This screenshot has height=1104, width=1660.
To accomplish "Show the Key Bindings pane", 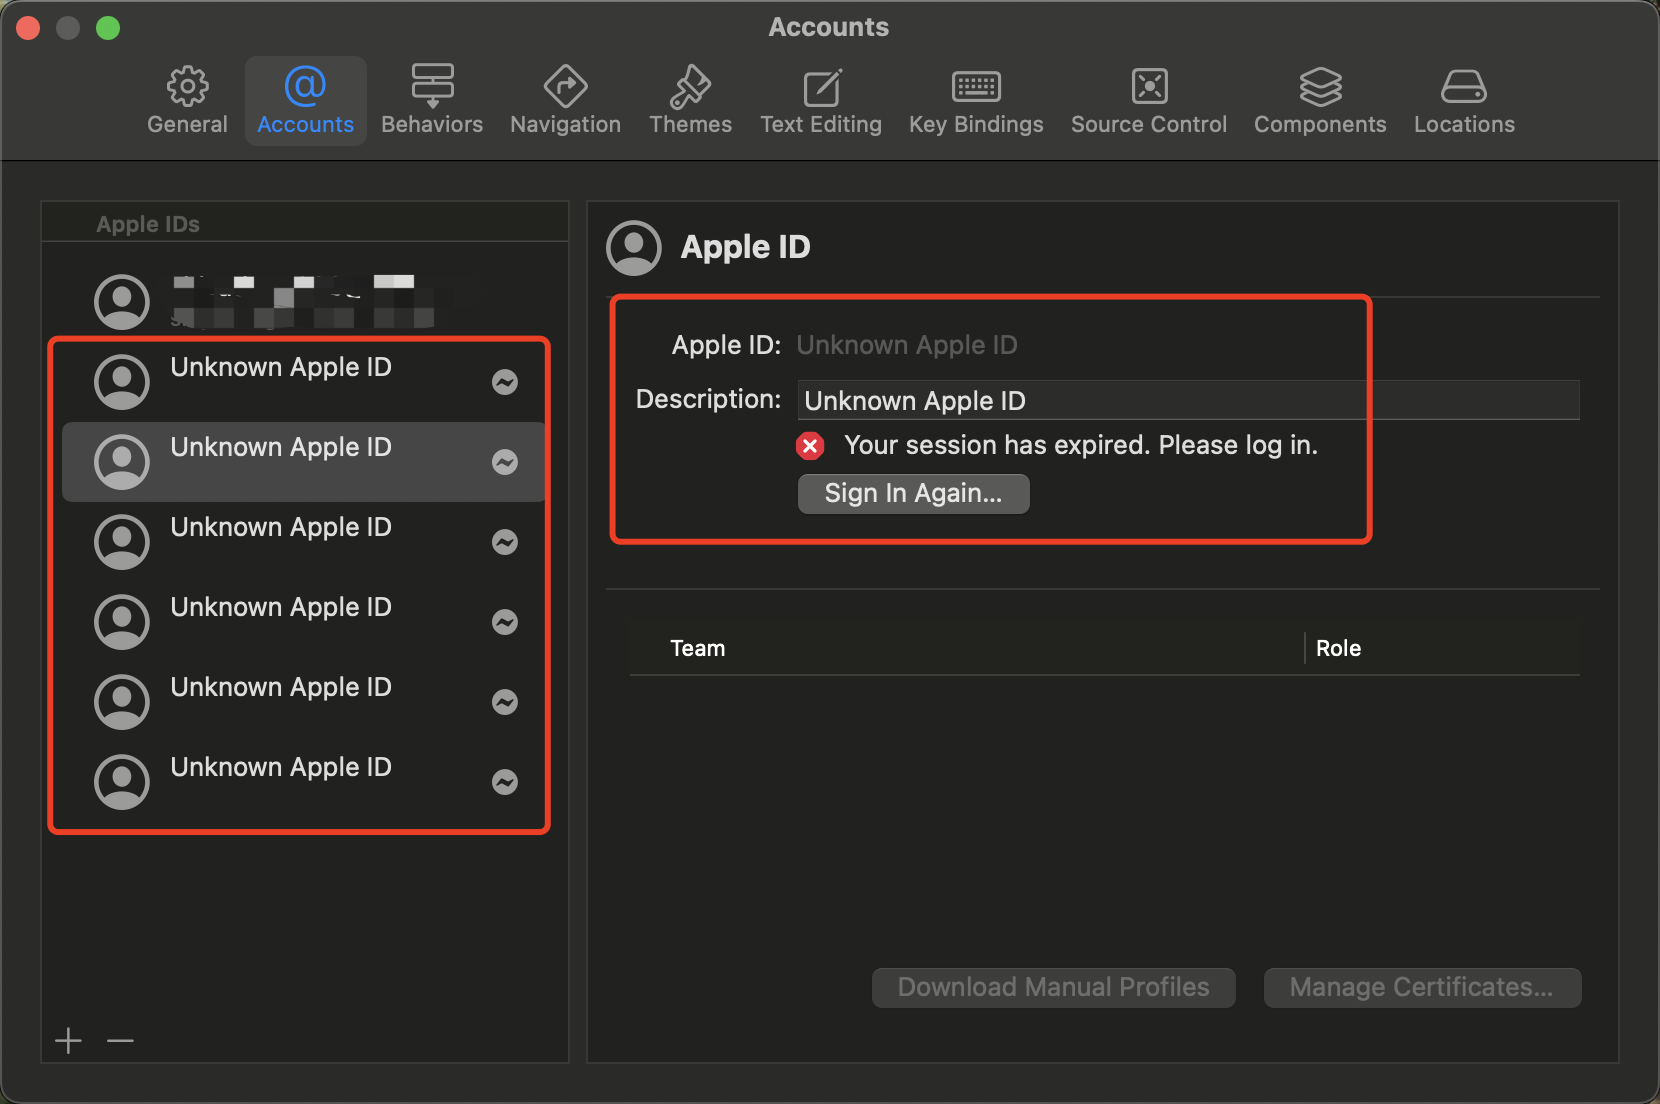I will 976,101.
